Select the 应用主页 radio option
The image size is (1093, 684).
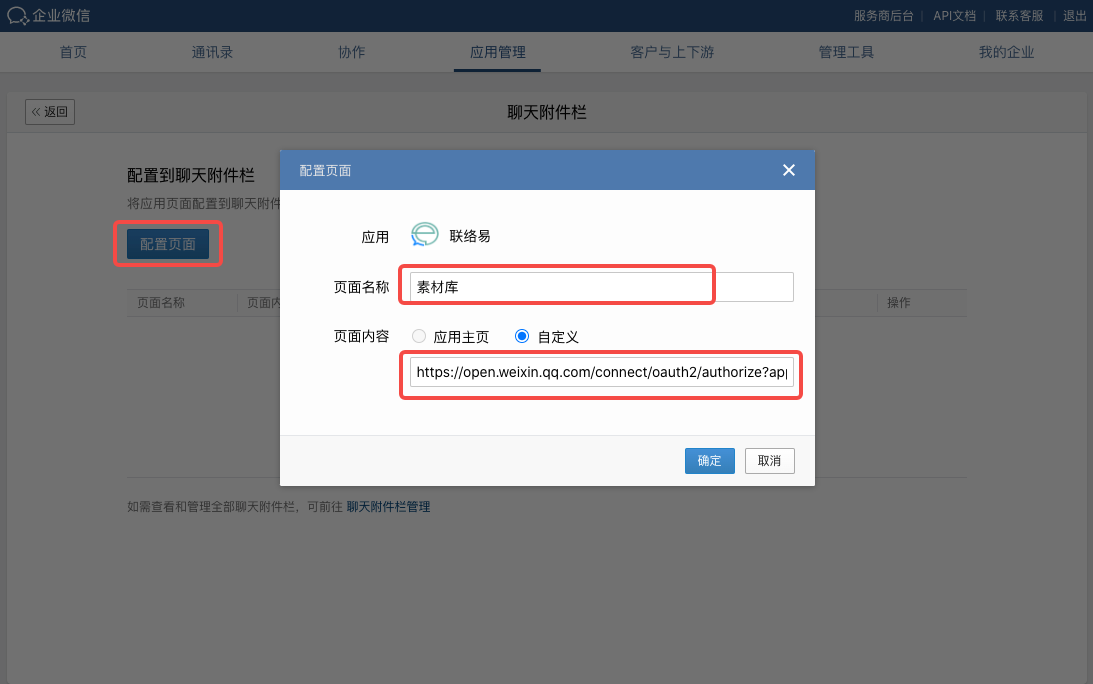419,337
